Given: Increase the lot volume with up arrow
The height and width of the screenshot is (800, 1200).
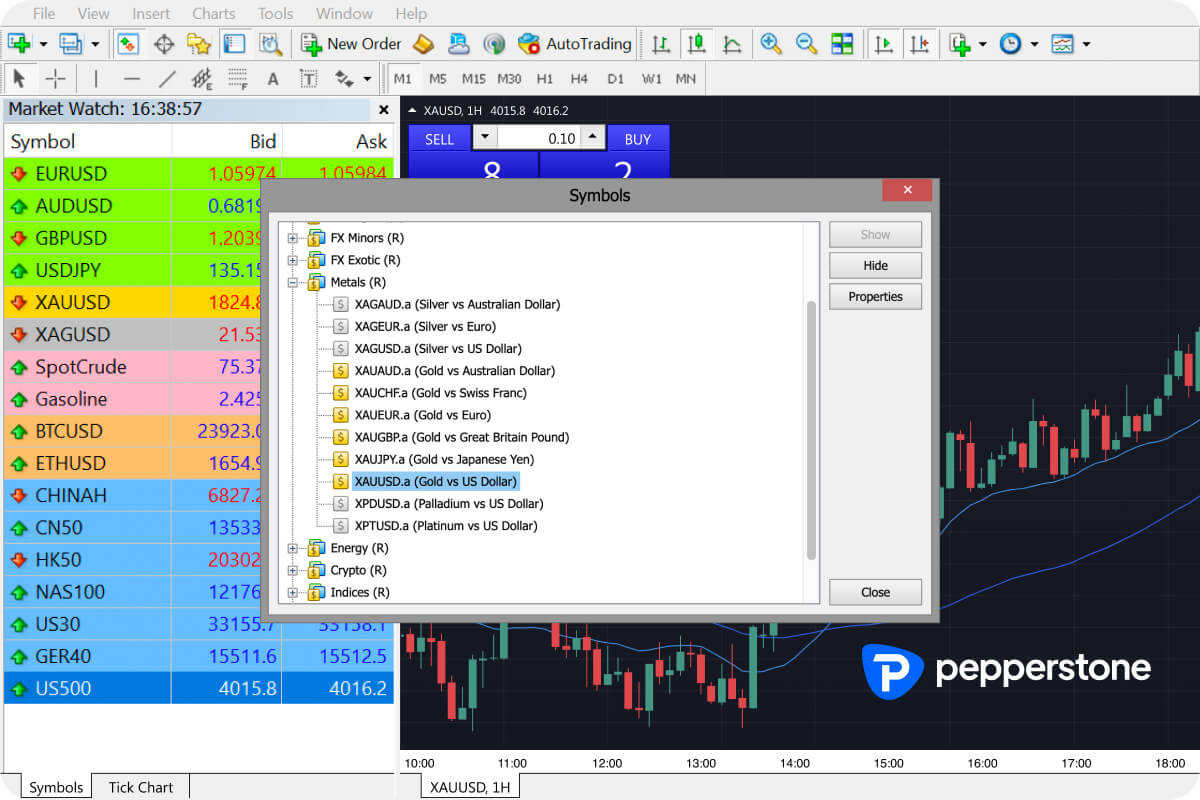Looking at the screenshot, I should [x=594, y=138].
